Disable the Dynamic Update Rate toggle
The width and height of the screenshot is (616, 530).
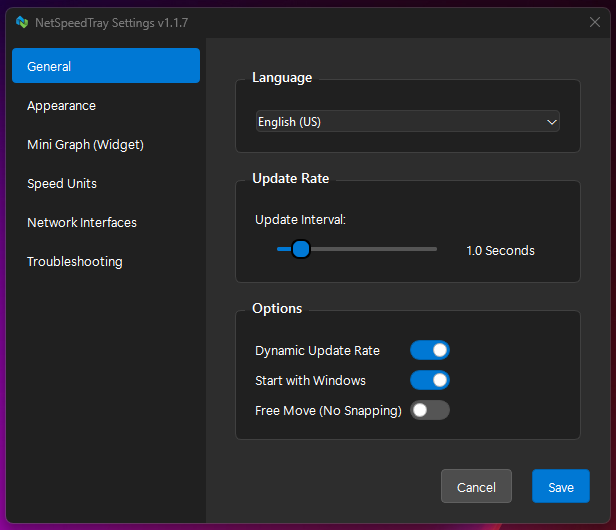pyautogui.click(x=430, y=350)
